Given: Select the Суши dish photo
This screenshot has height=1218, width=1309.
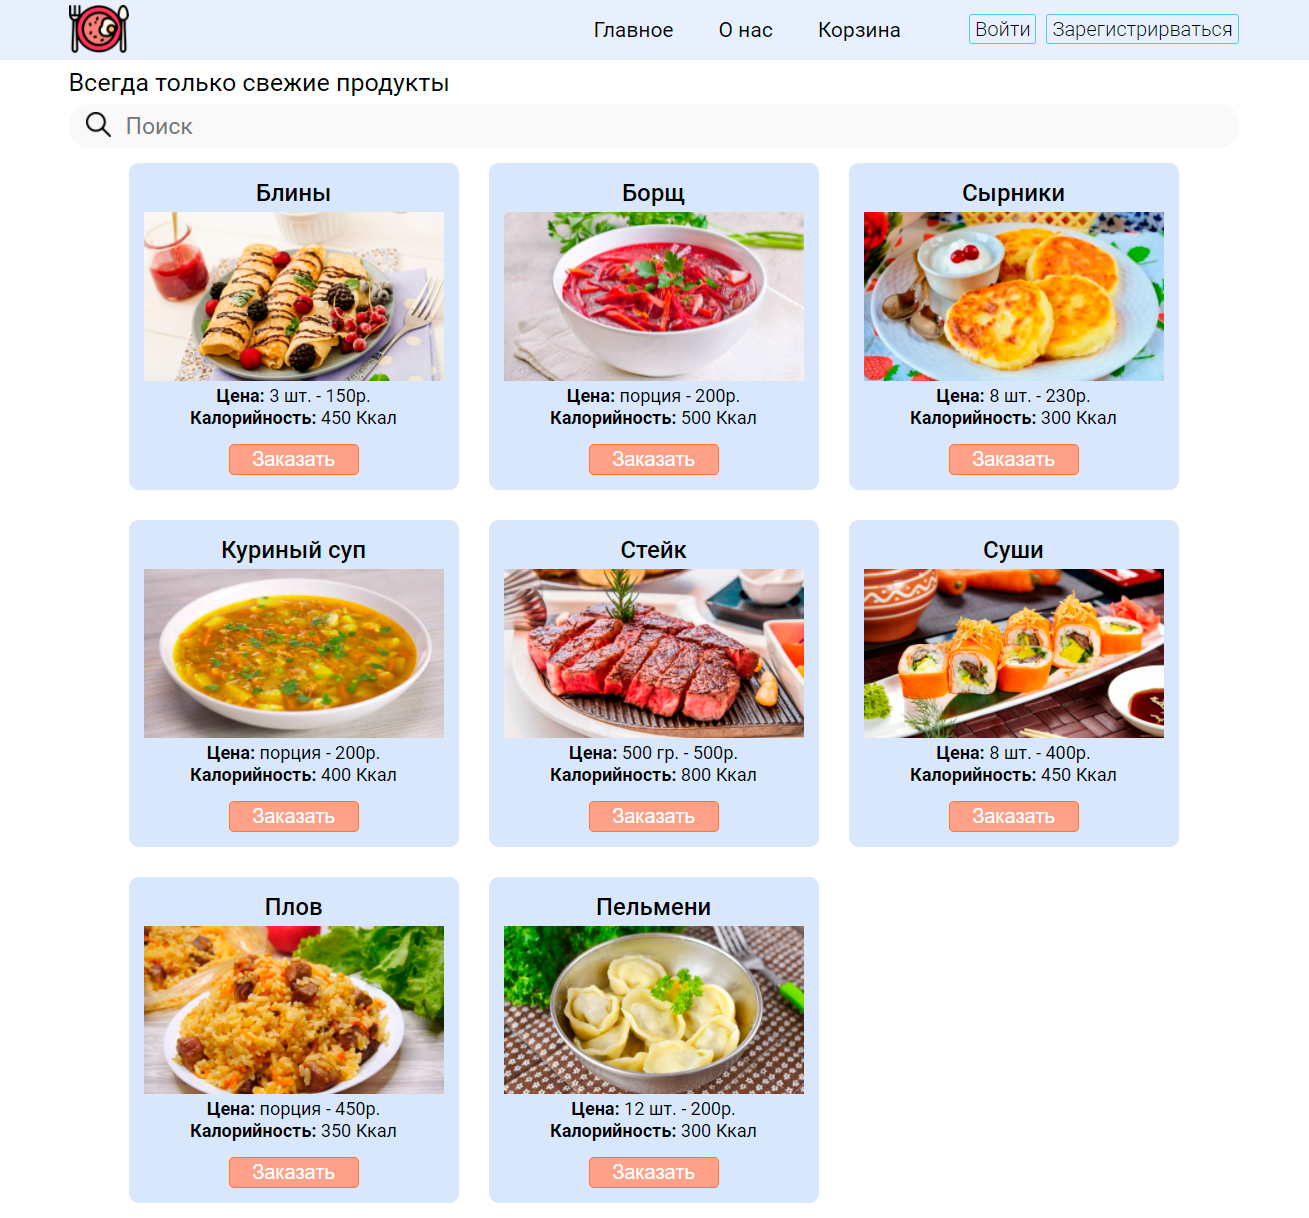Looking at the screenshot, I should (1014, 653).
